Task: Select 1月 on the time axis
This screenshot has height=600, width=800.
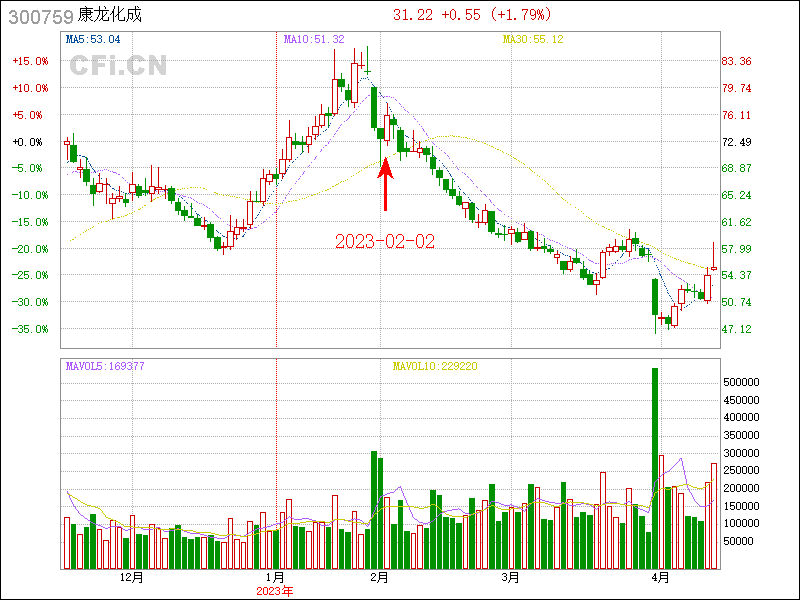Action: tap(275, 578)
